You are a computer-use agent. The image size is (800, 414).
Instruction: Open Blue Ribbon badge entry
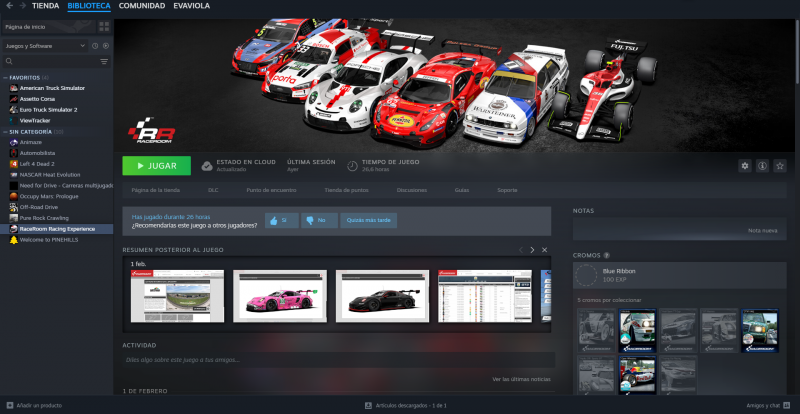680,275
